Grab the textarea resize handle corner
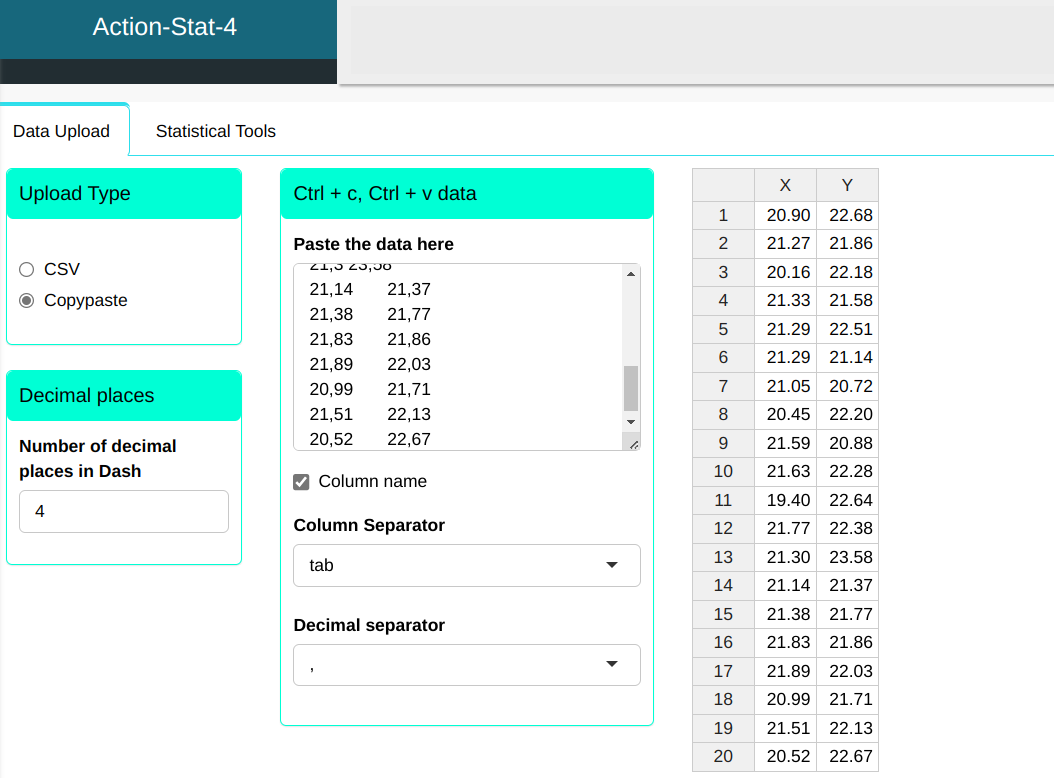The width and height of the screenshot is (1054, 778). (x=634, y=444)
